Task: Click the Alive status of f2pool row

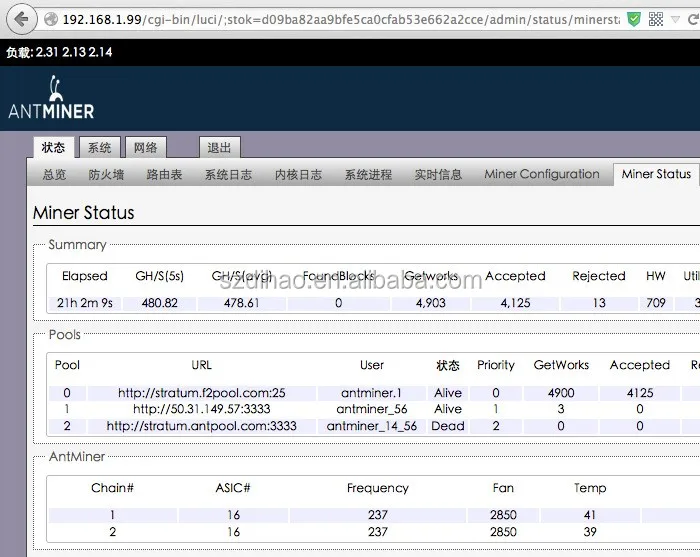Action: (448, 393)
